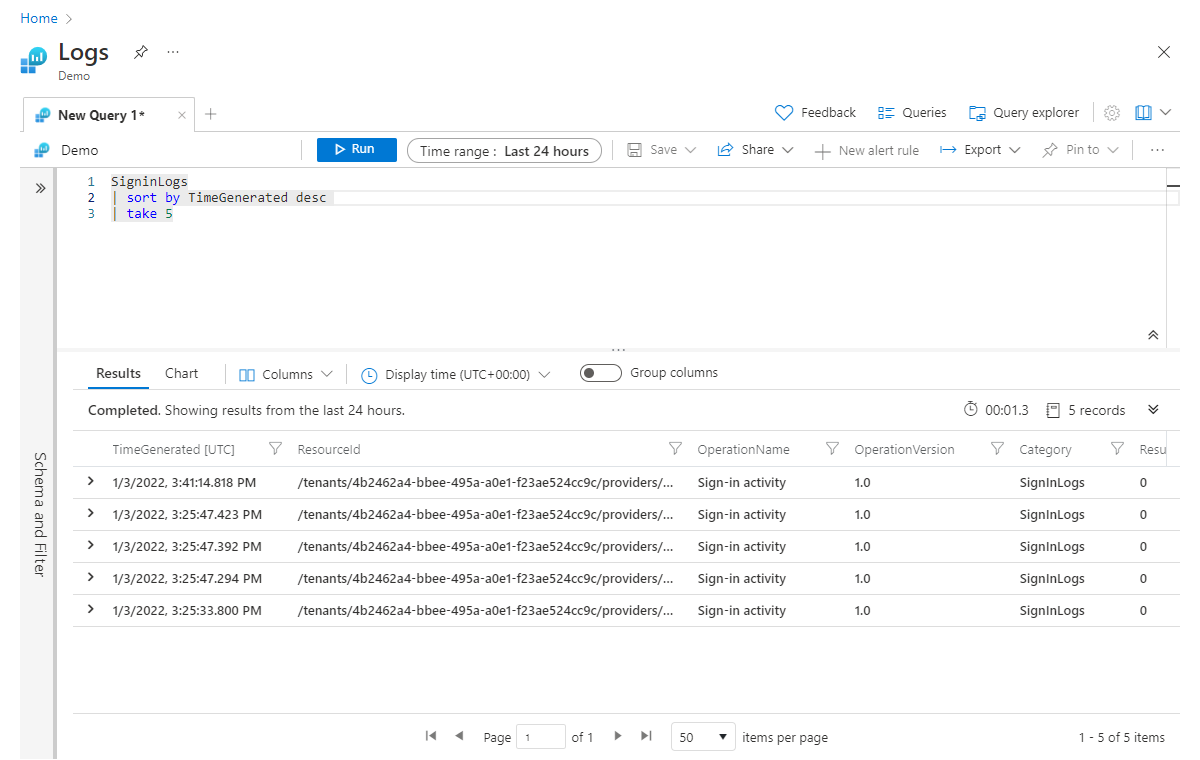Open the 50 items per page dropdown
Image resolution: width=1200 pixels, height=760 pixels.
(x=704, y=737)
